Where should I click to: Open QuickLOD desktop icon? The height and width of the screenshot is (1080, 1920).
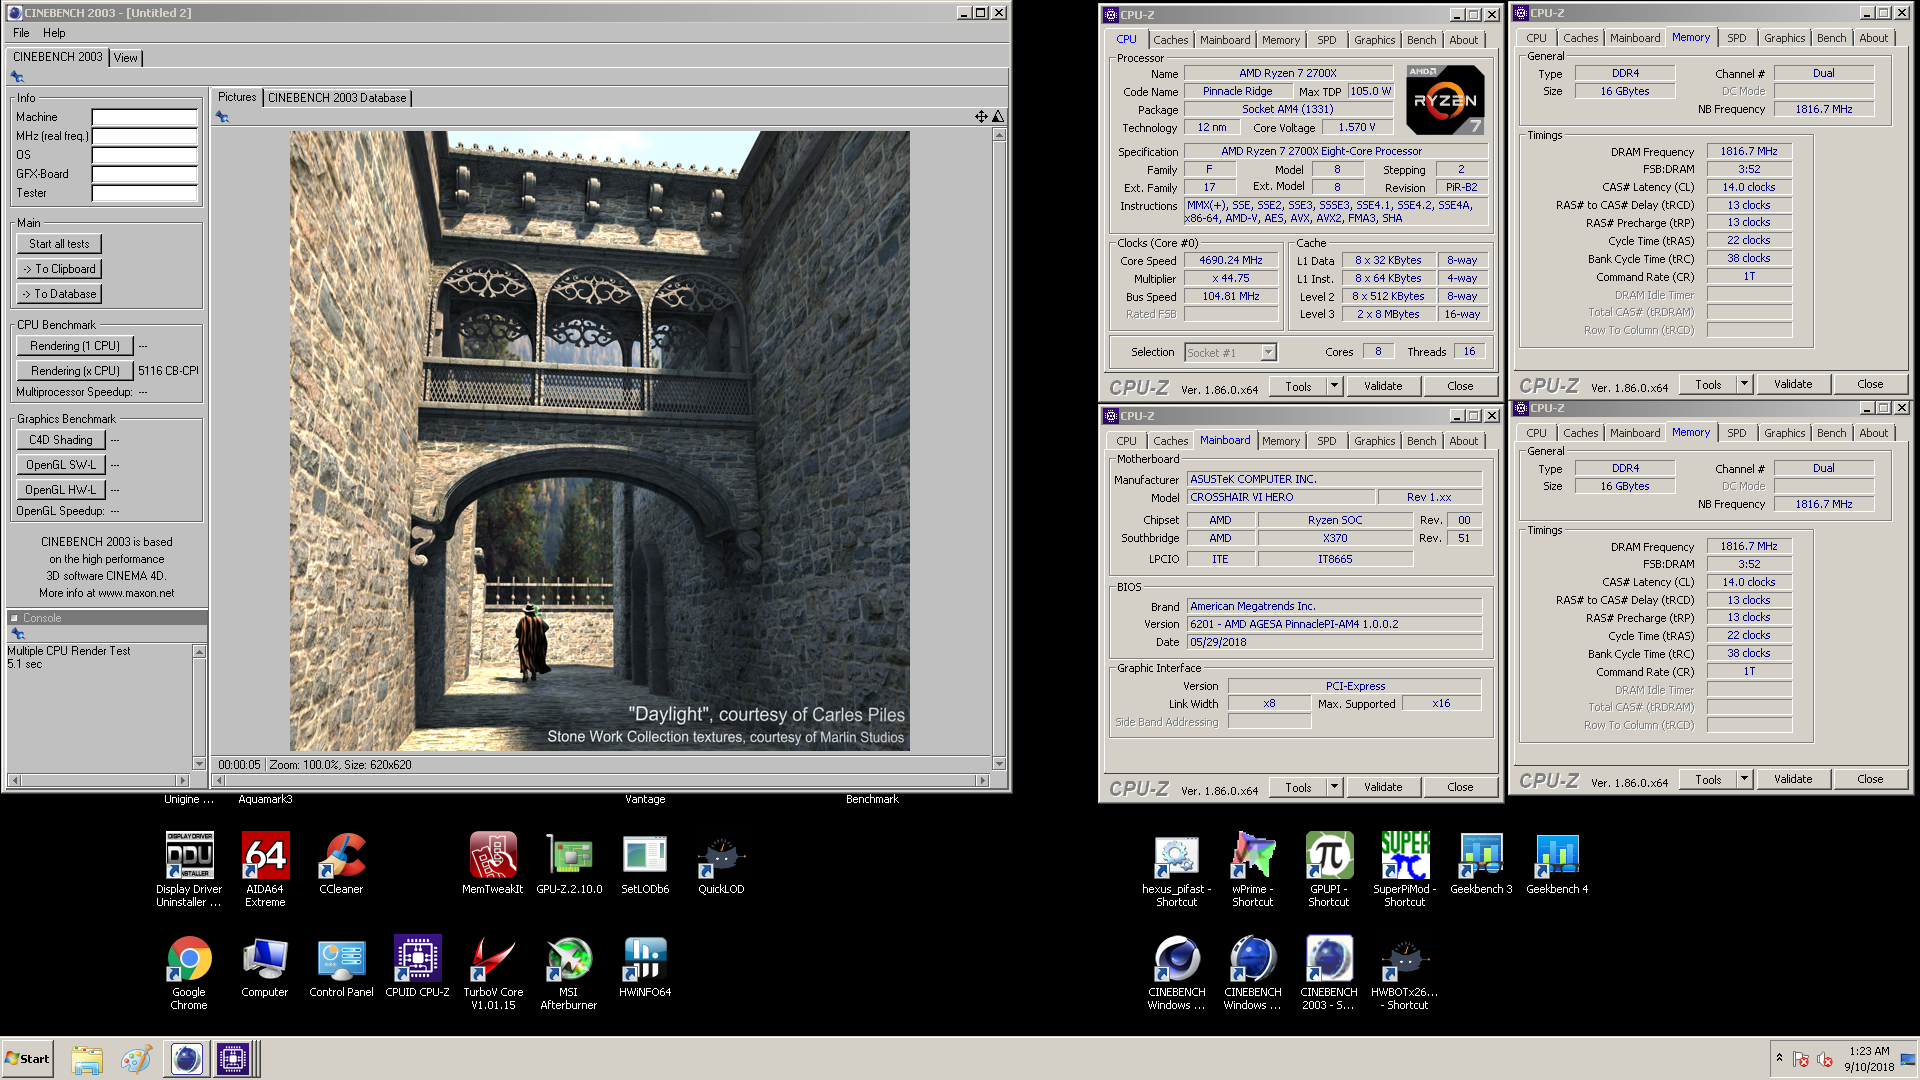coord(721,862)
